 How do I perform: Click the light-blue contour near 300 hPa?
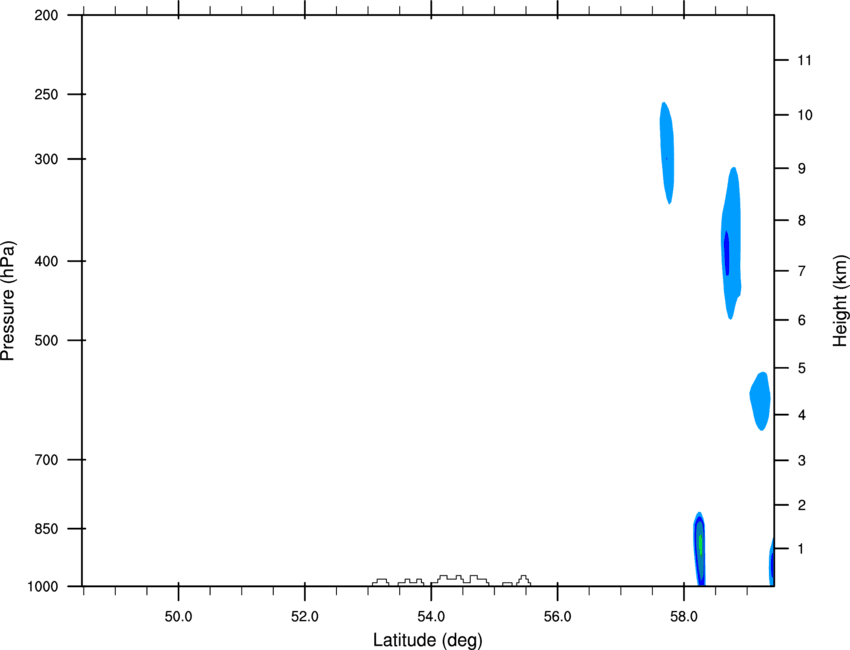pos(667,153)
